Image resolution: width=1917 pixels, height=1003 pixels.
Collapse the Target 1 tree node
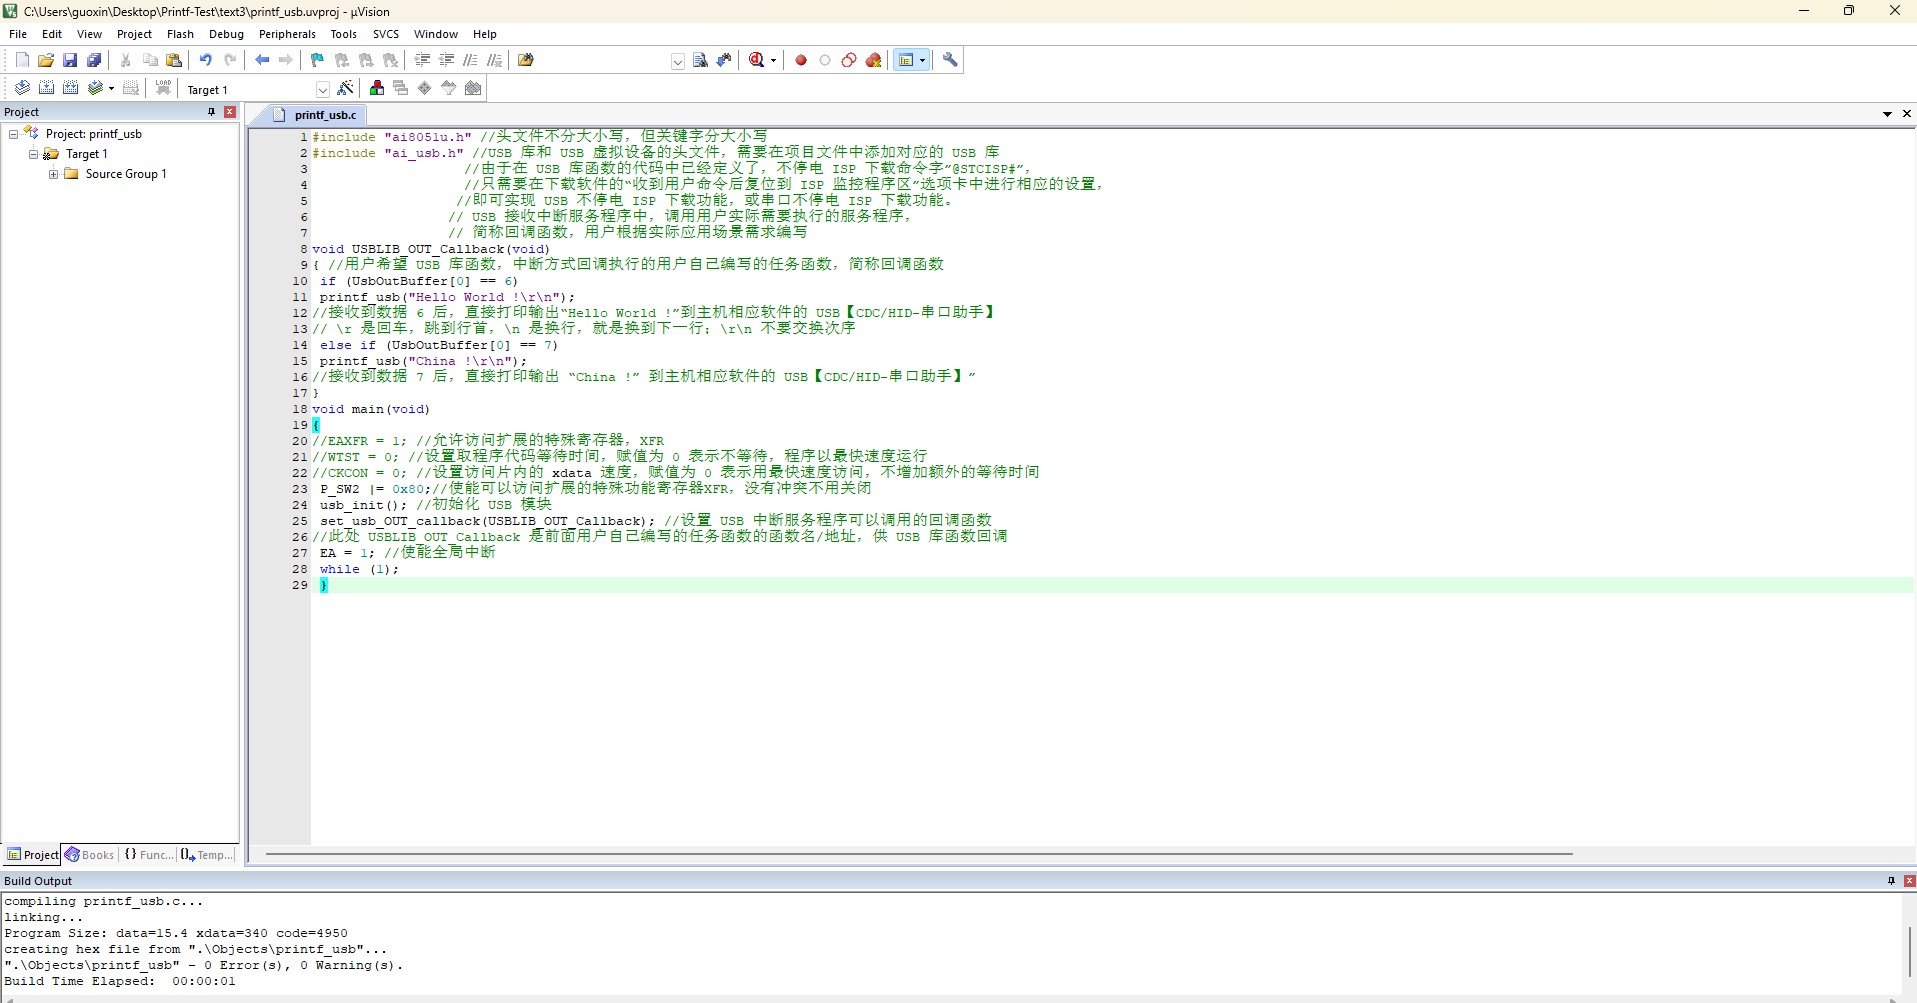coord(33,154)
